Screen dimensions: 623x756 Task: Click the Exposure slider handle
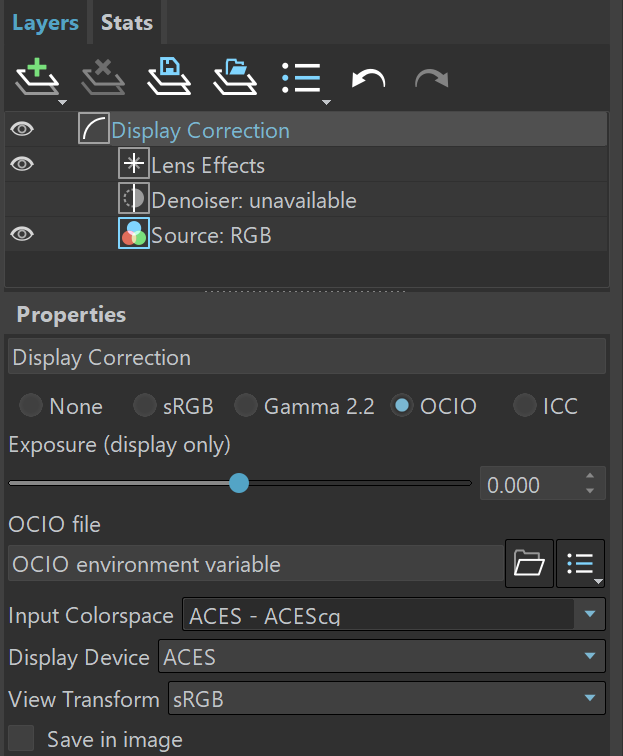point(239,483)
